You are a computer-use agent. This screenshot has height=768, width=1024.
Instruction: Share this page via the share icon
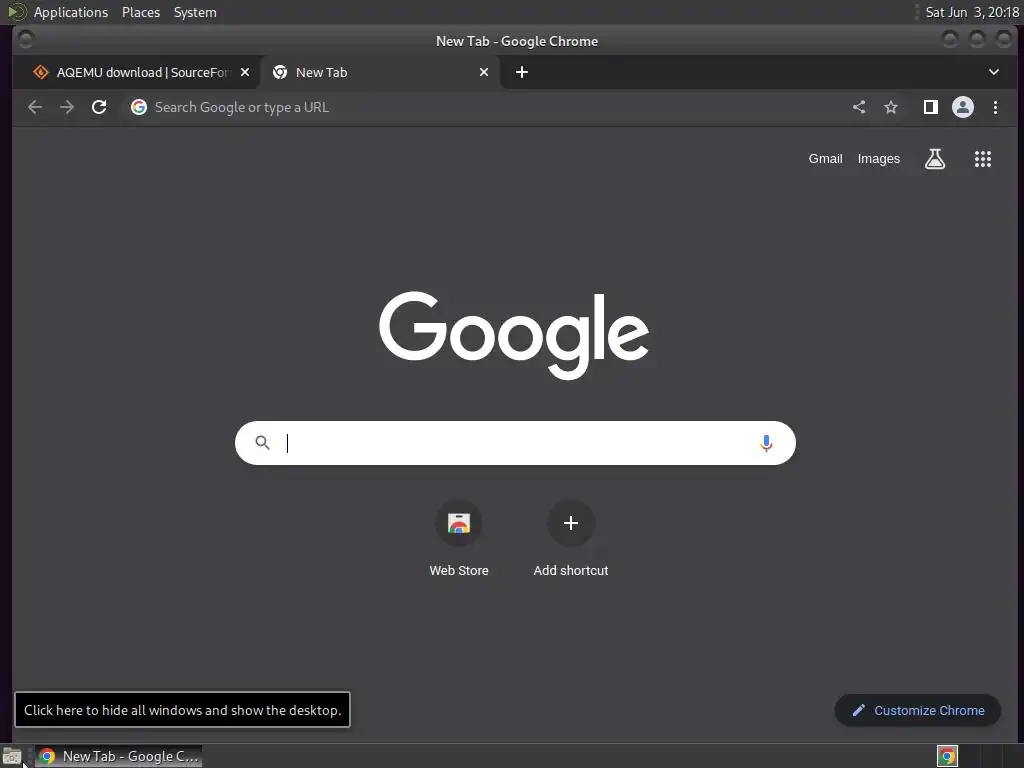click(859, 107)
